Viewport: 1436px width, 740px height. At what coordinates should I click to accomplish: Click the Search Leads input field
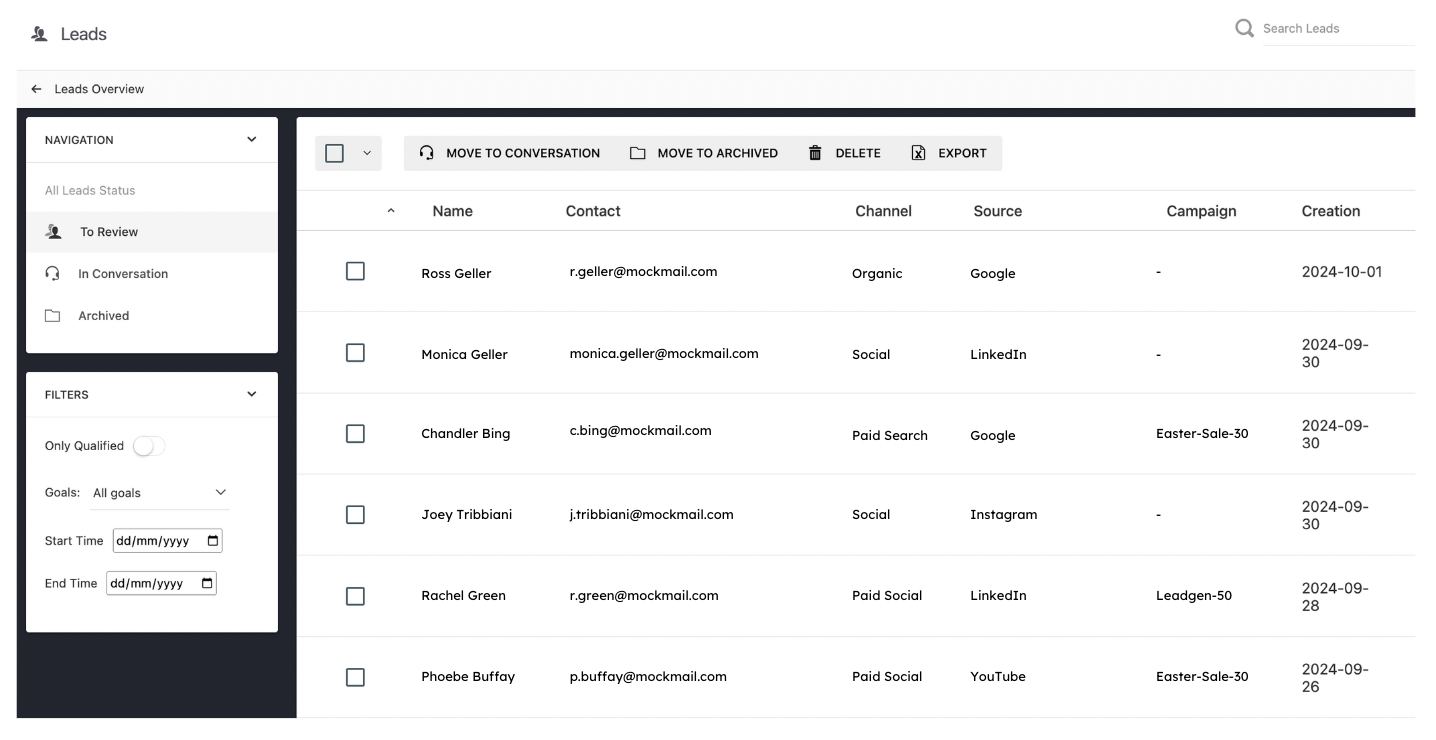[1336, 29]
